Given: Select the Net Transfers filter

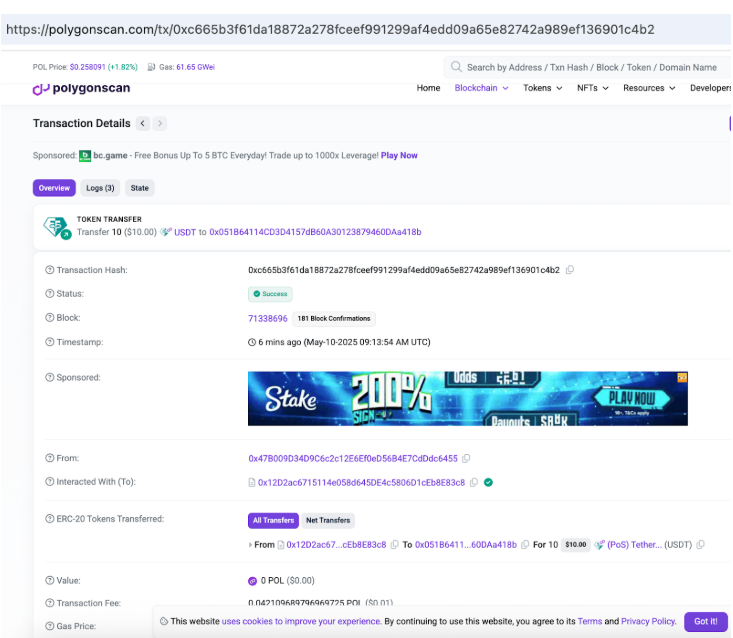Looking at the screenshot, I should 328,520.
